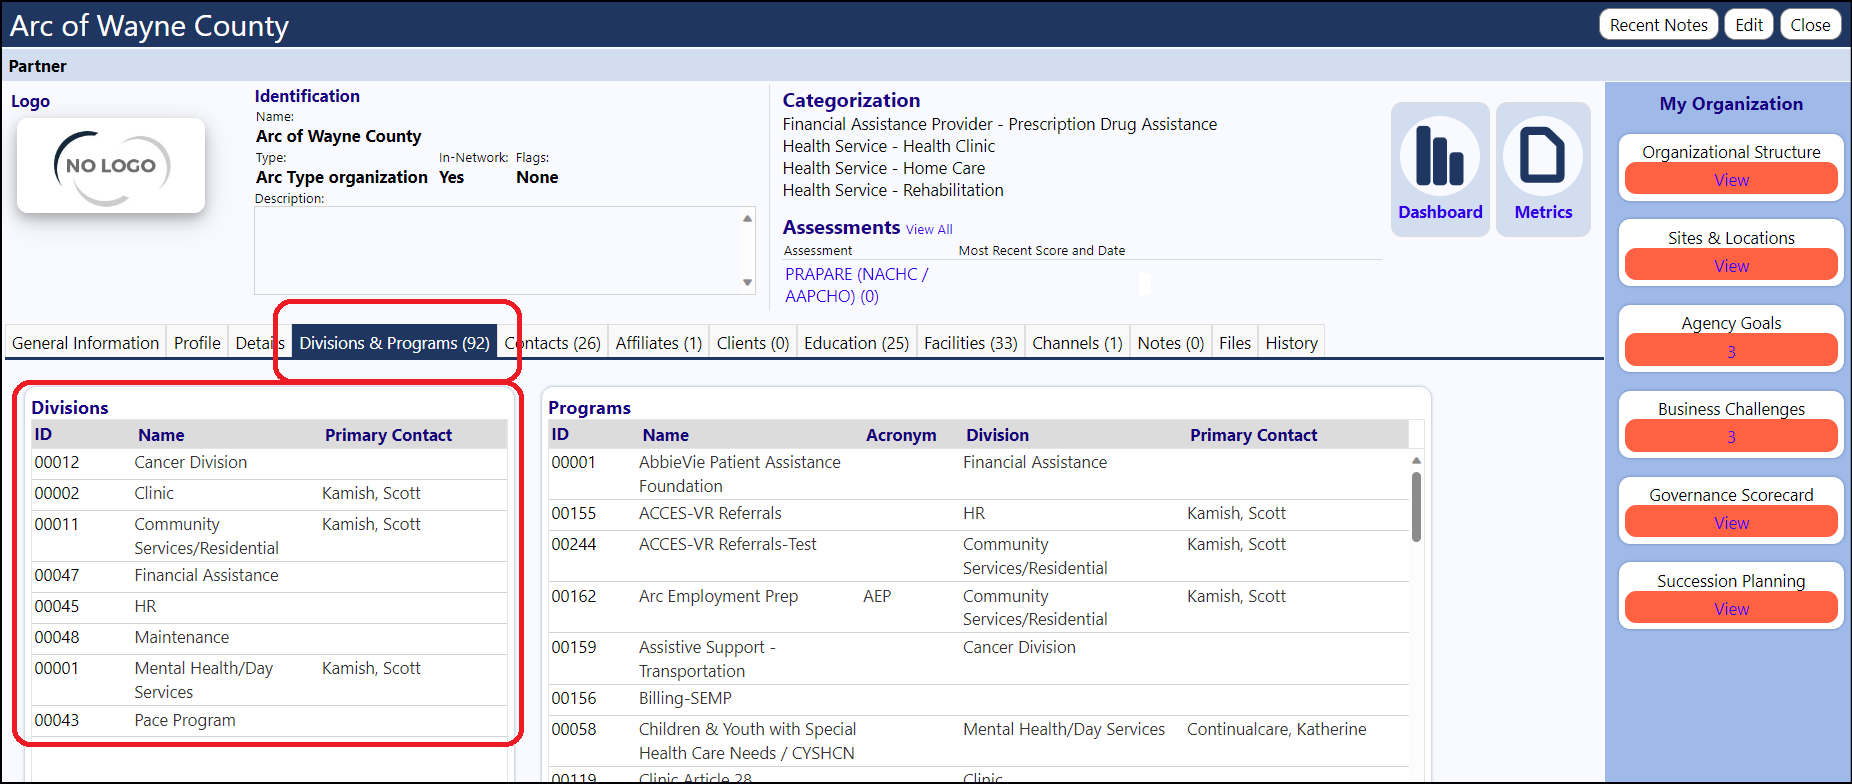Select Maintenance division row

pyautogui.click(x=269, y=638)
